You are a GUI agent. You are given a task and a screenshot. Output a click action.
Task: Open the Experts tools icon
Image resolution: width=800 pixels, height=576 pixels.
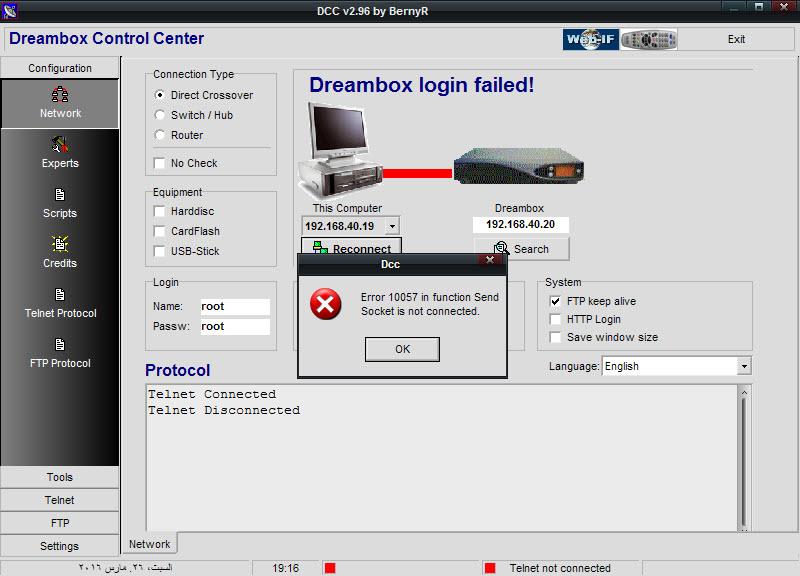[60, 145]
